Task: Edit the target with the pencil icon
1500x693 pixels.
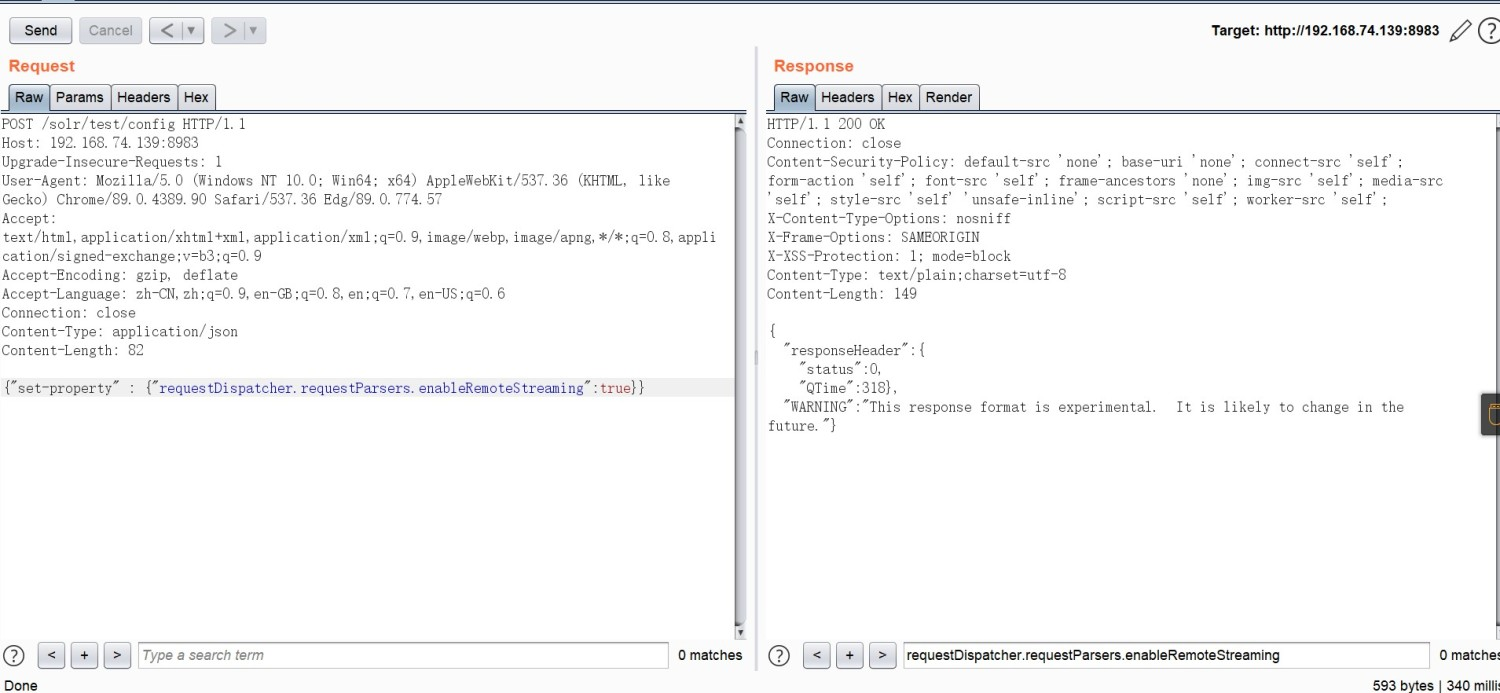Action: click(1460, 31)
